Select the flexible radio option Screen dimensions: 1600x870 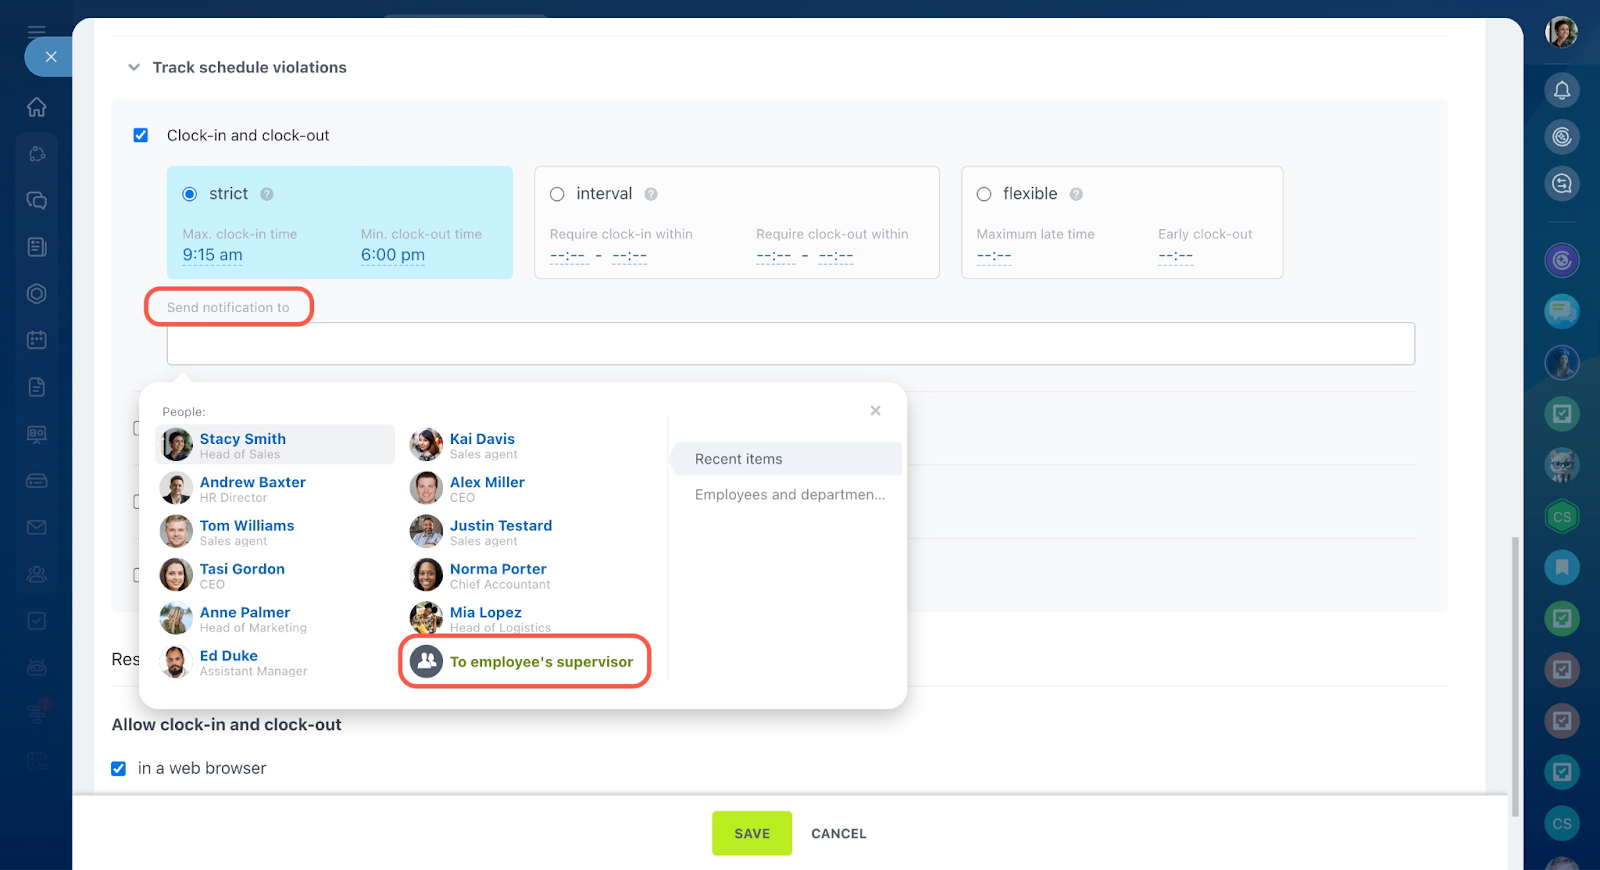984,194
